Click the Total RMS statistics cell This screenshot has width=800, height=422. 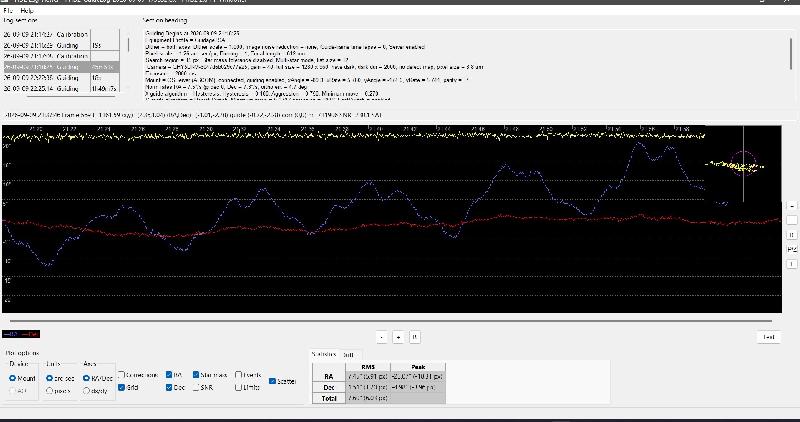point(368,398)
